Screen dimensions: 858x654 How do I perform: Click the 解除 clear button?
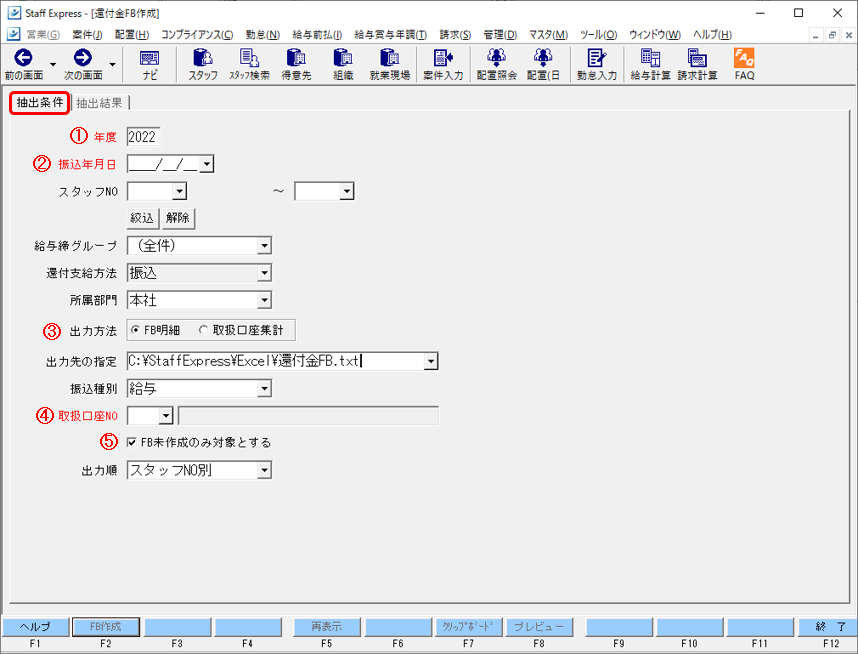point(178,218)
